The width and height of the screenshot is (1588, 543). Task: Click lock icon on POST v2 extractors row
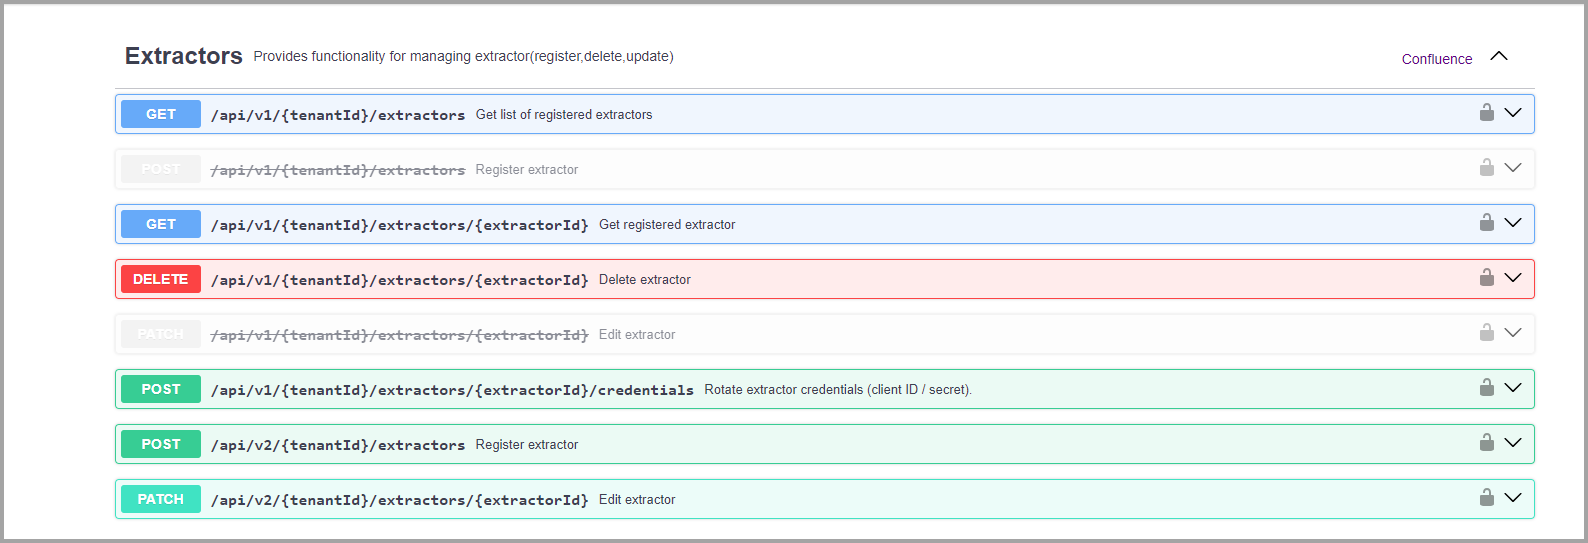tap(1486, 443)
